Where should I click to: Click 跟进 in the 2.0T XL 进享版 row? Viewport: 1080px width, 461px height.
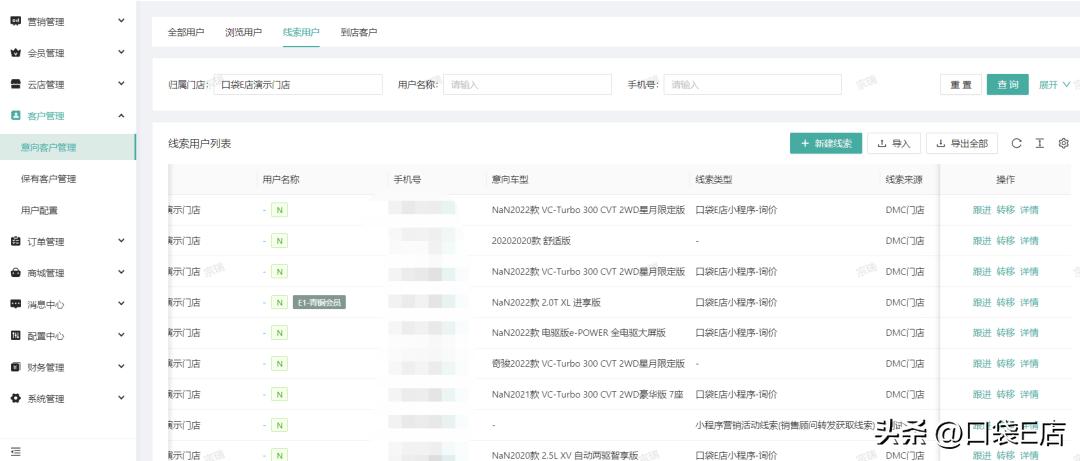point(982,303)
